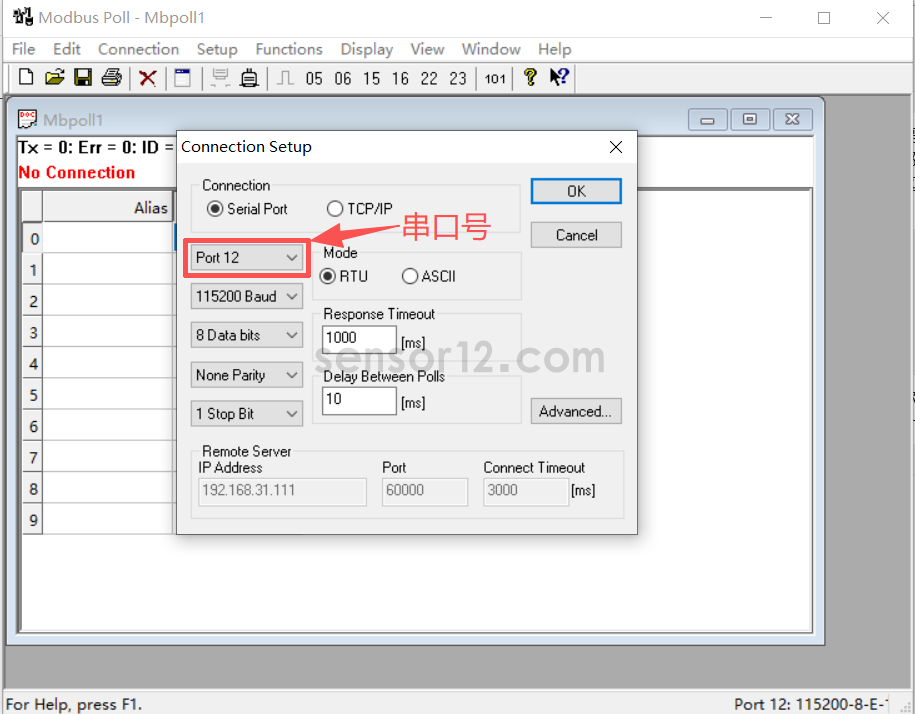Open a saved Modbus Poll file
The width and height of the screenshot is (915, 714).
54,77
